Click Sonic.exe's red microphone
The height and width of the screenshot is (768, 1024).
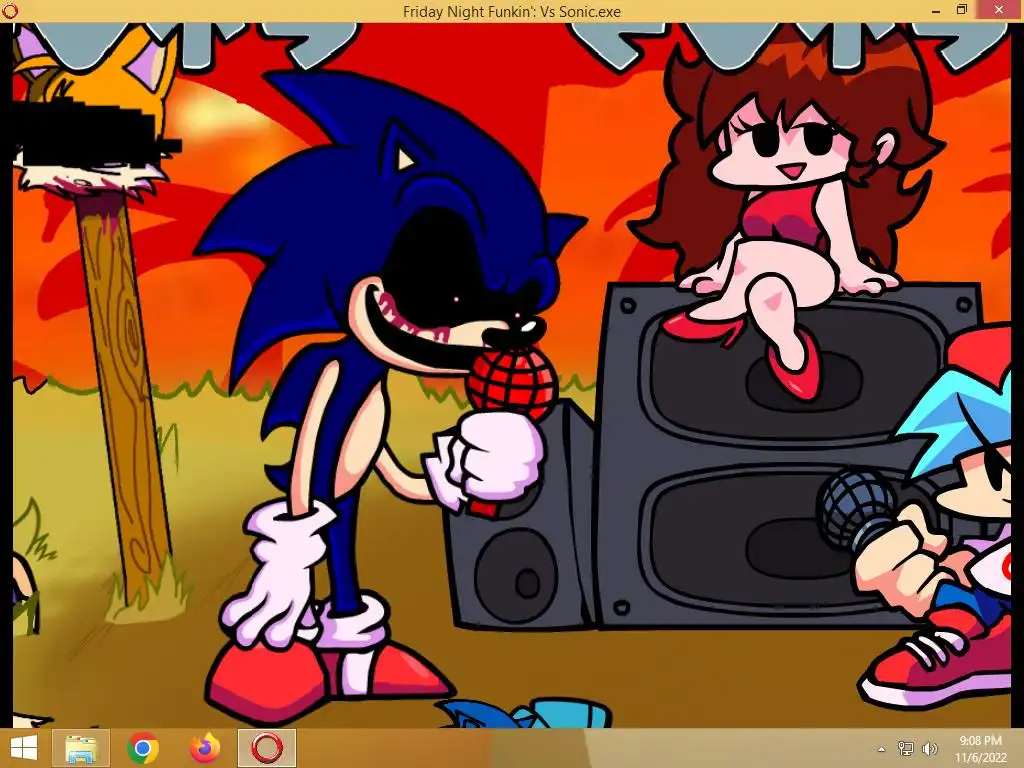511,385
